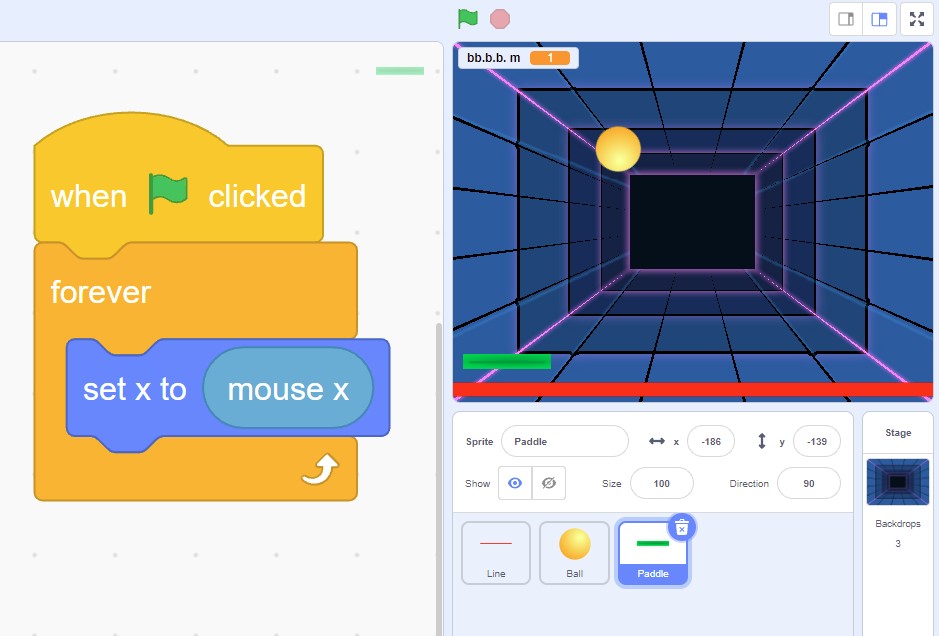Click the red line at stage bottom

[693, 390]
